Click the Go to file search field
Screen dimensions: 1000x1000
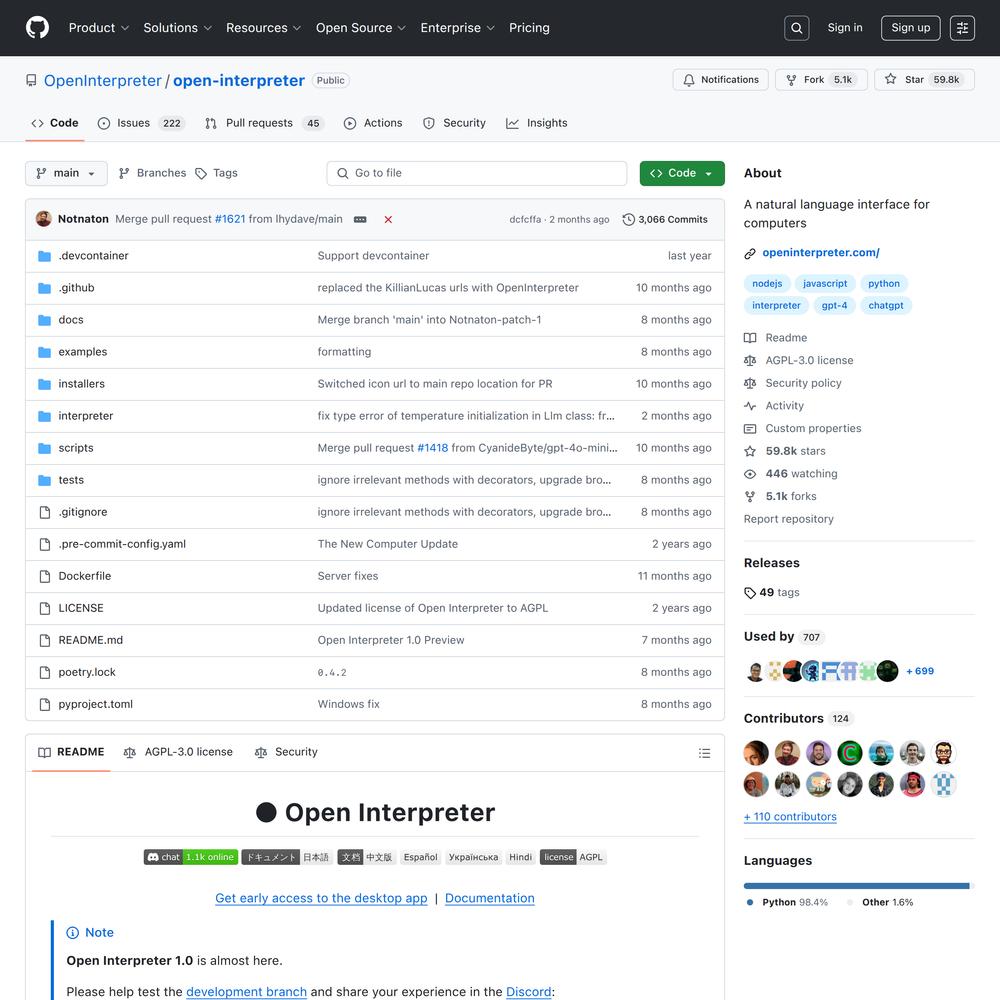click(477, 173)
